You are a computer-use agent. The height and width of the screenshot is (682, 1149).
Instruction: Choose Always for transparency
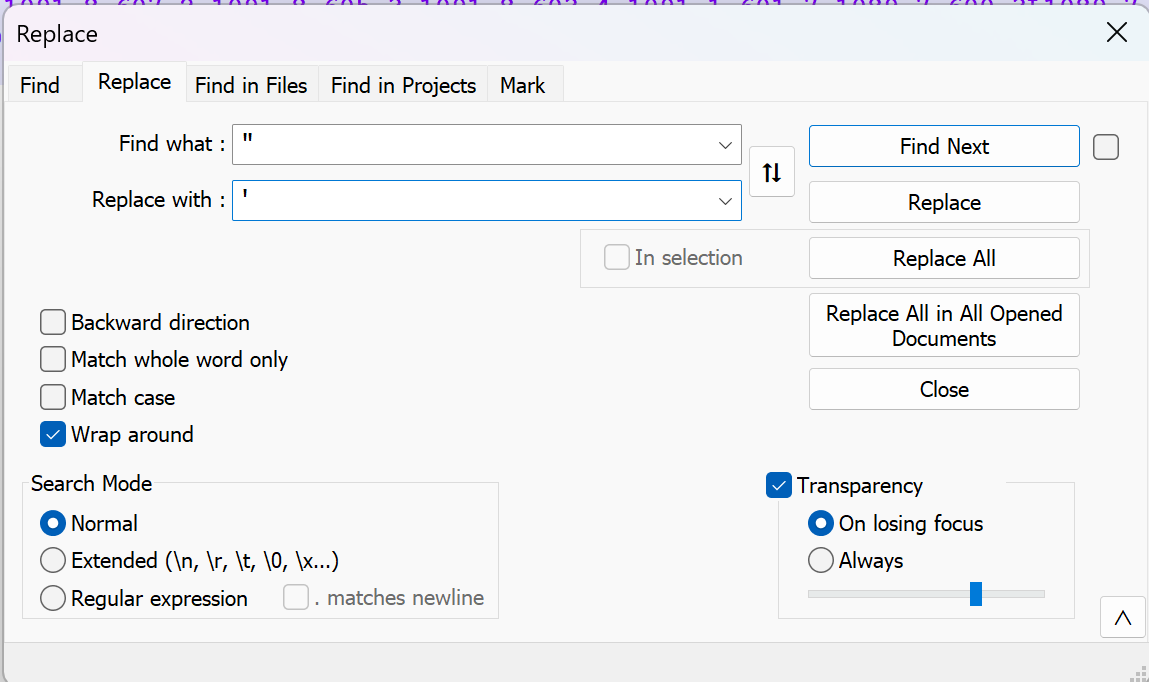click(821, 561)
